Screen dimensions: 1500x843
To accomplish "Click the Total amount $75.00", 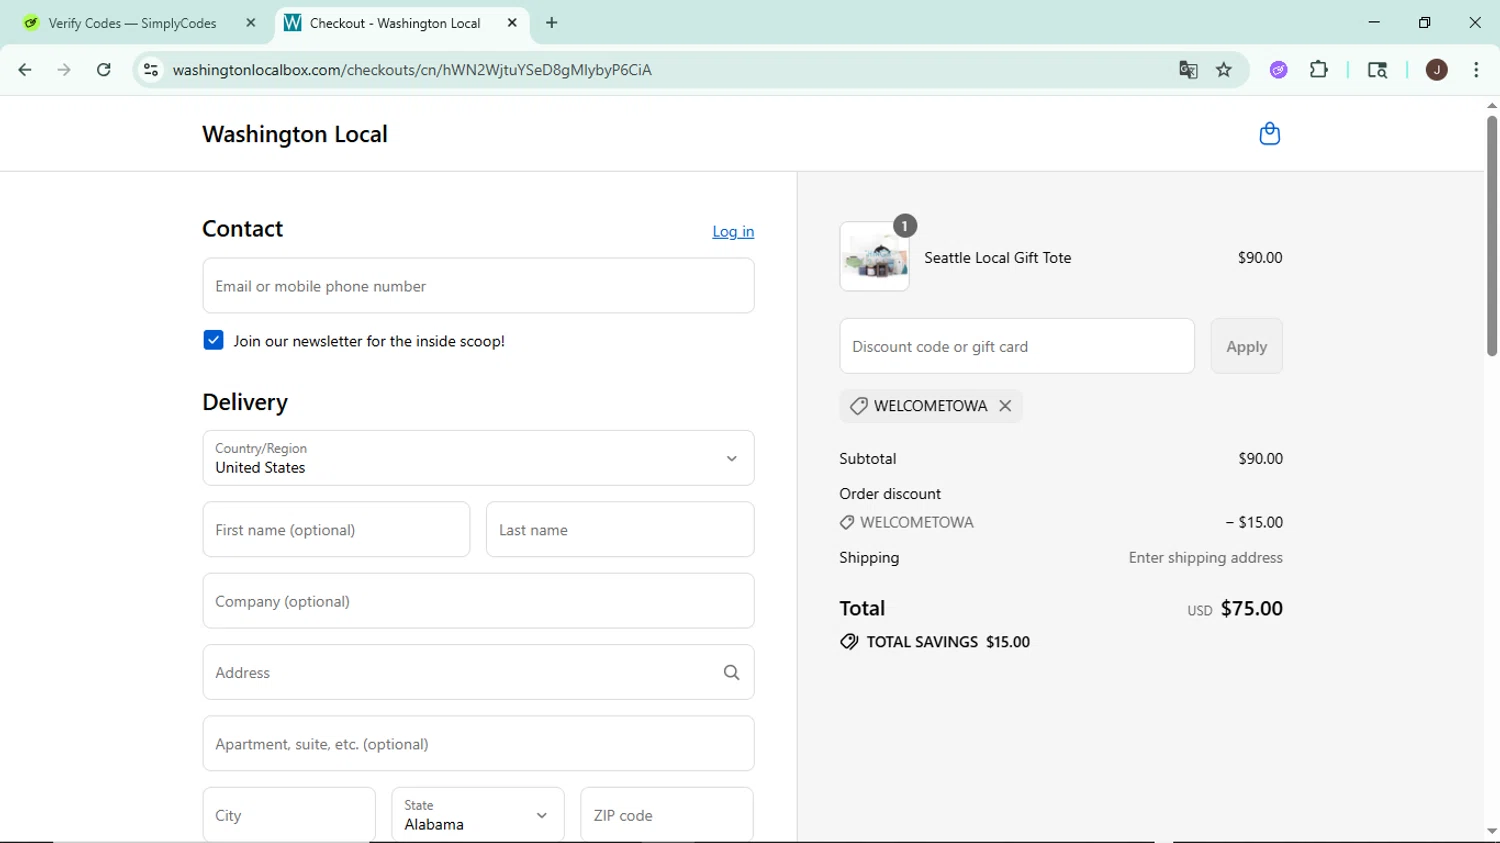I will [x=1251, y=609].
